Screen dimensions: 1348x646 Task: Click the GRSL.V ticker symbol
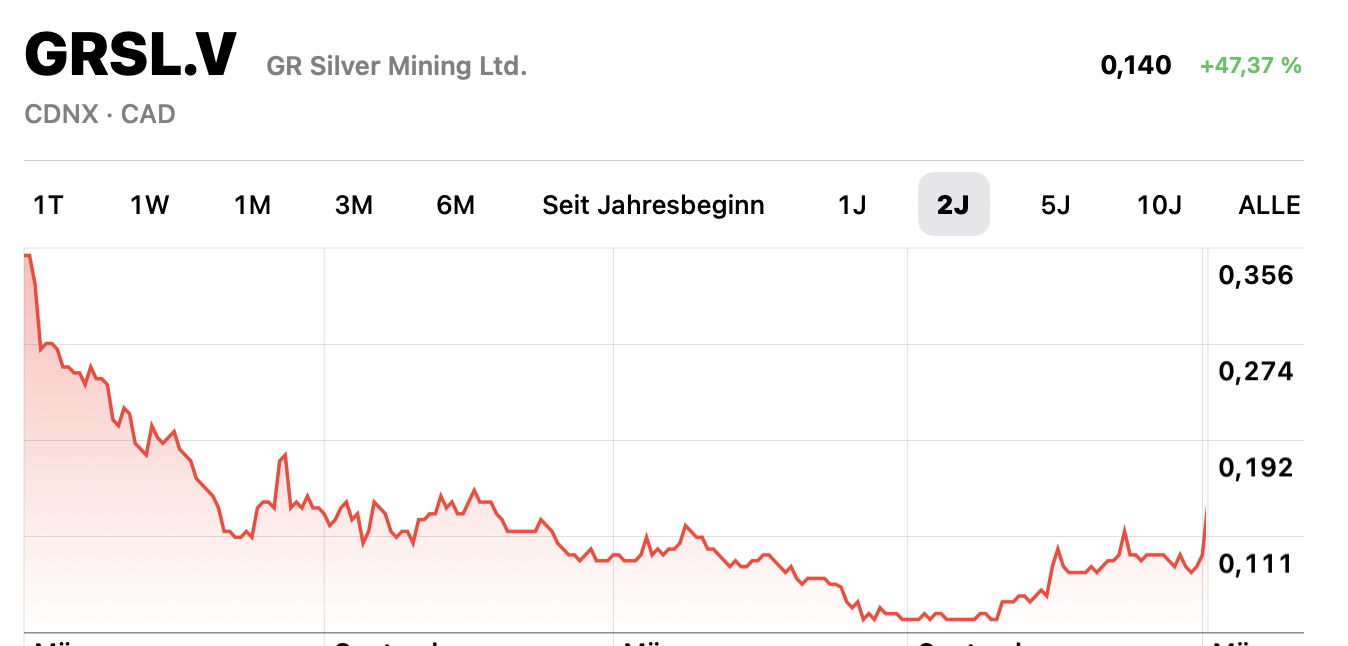point(130,57)
